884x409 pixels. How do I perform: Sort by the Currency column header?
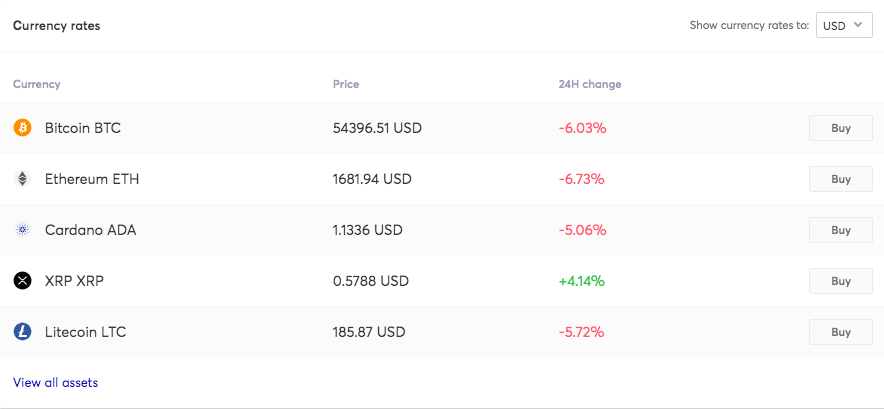tap(37, 84)
